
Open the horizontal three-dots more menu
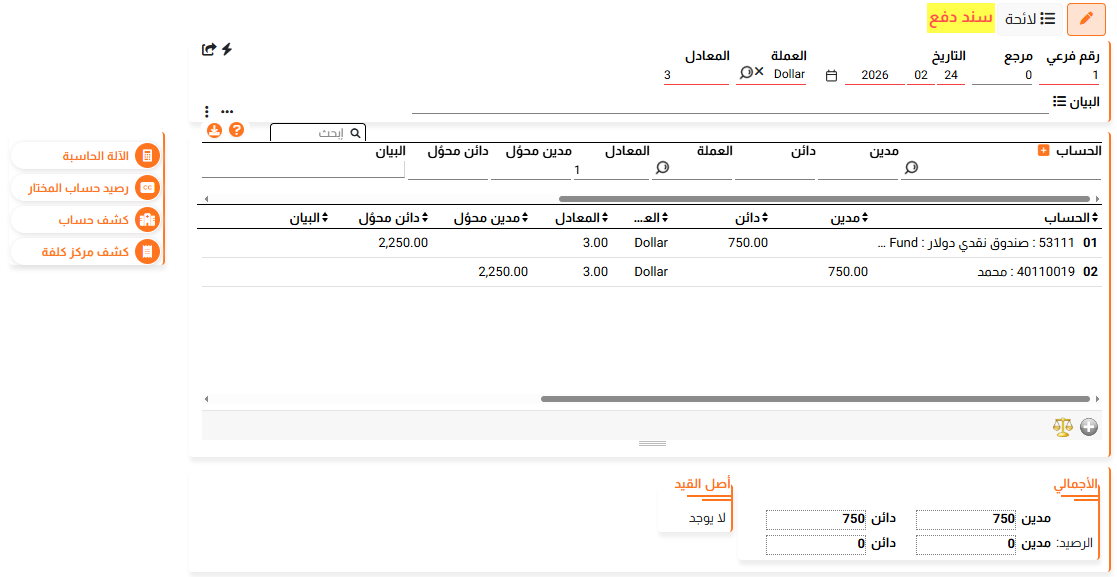click(227, 112)
